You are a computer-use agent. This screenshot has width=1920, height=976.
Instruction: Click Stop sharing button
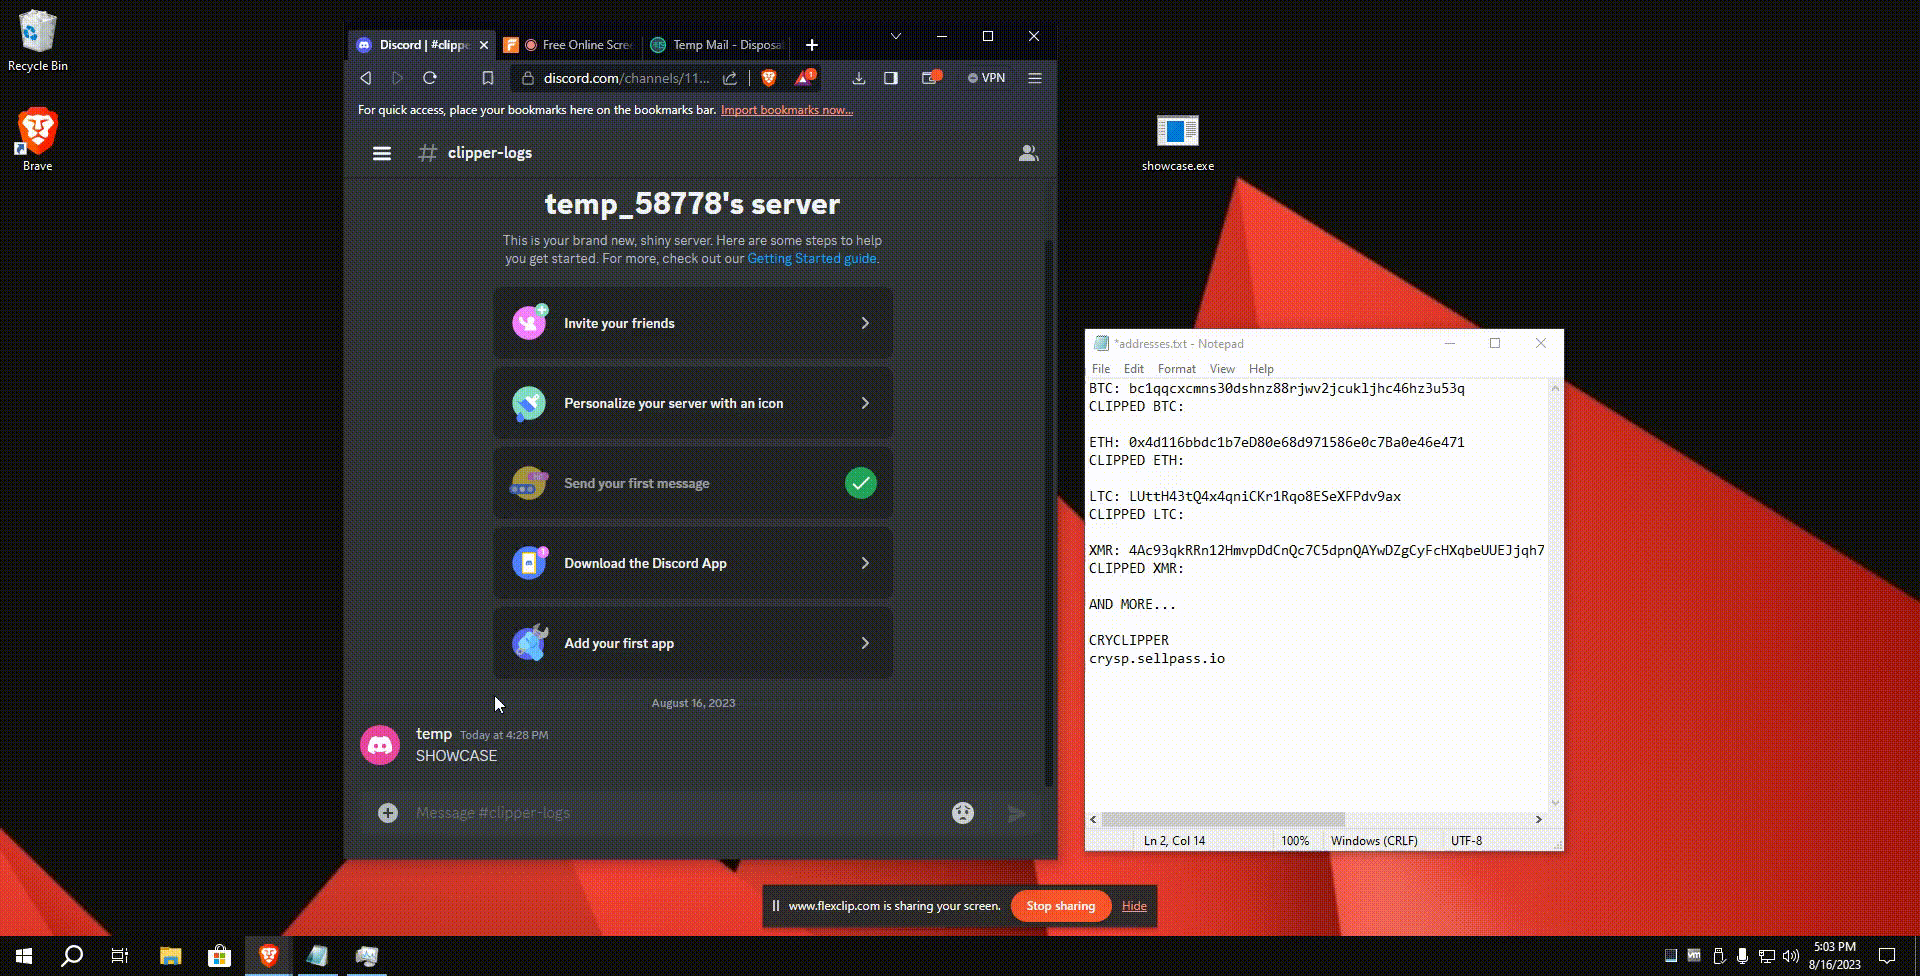tap(1061, 906)
